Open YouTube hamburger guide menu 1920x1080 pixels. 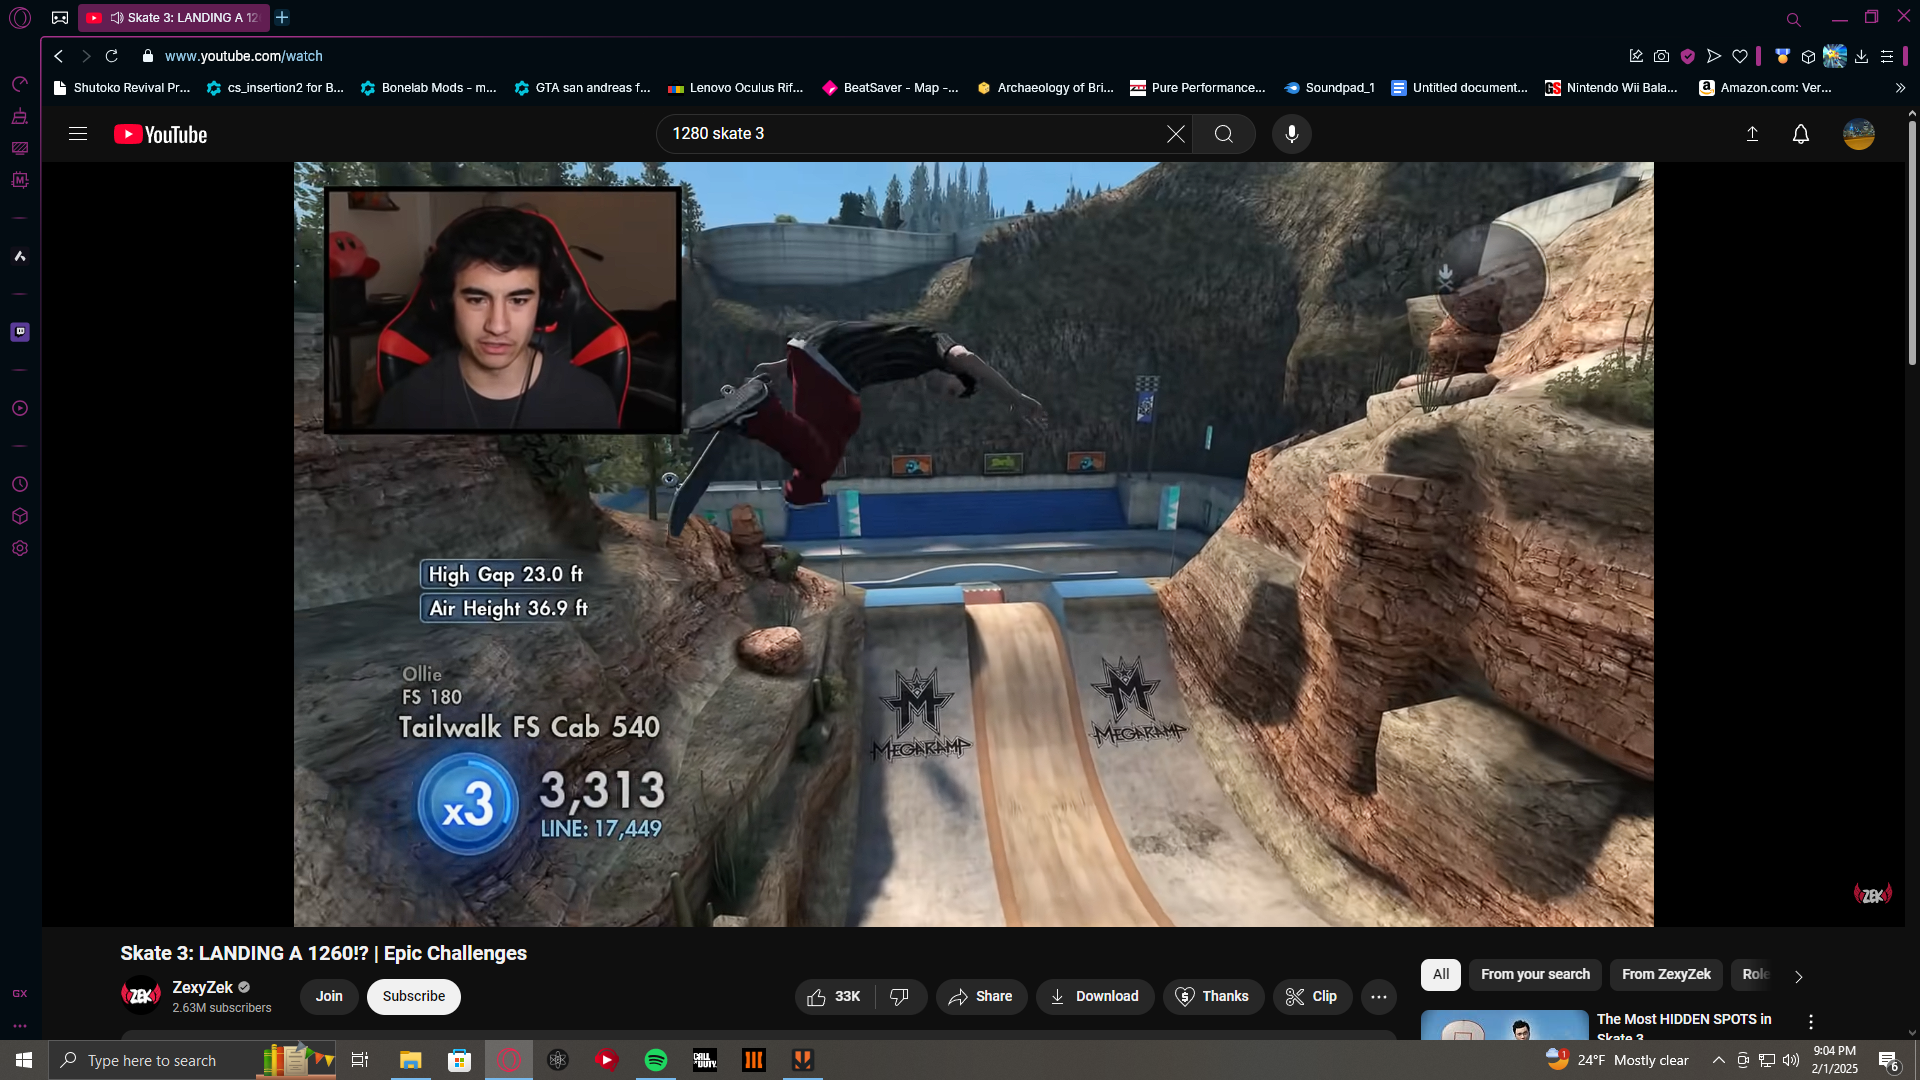click(x=78, y=134)
